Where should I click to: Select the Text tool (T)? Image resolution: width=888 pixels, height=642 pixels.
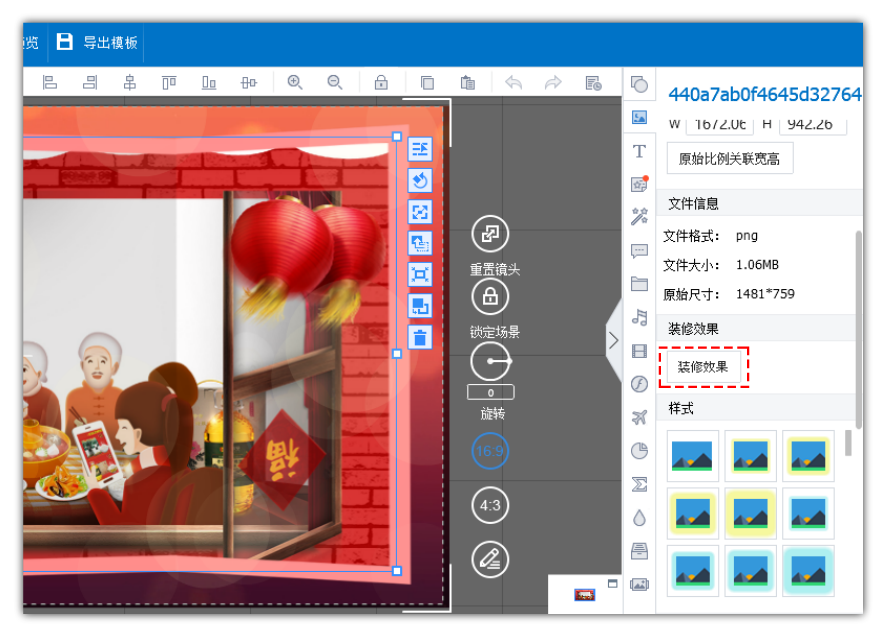point(639,151)
